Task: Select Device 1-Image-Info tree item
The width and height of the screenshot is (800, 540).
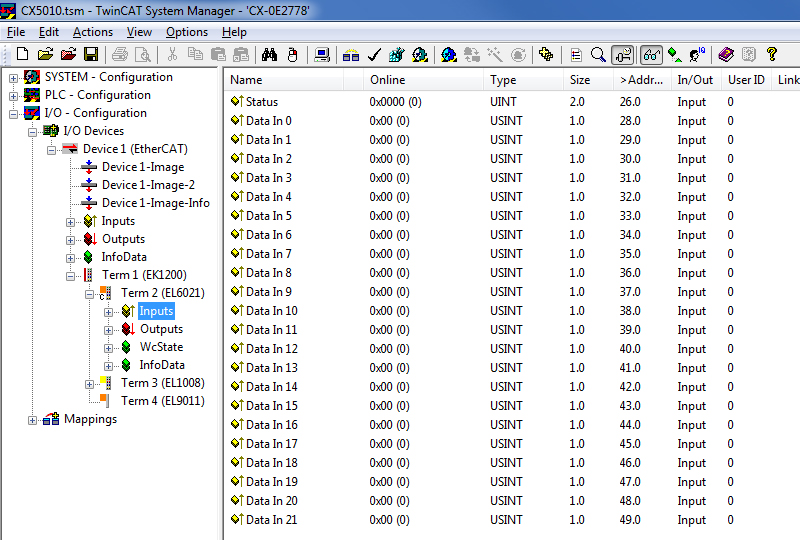Action: pos(156,203)
